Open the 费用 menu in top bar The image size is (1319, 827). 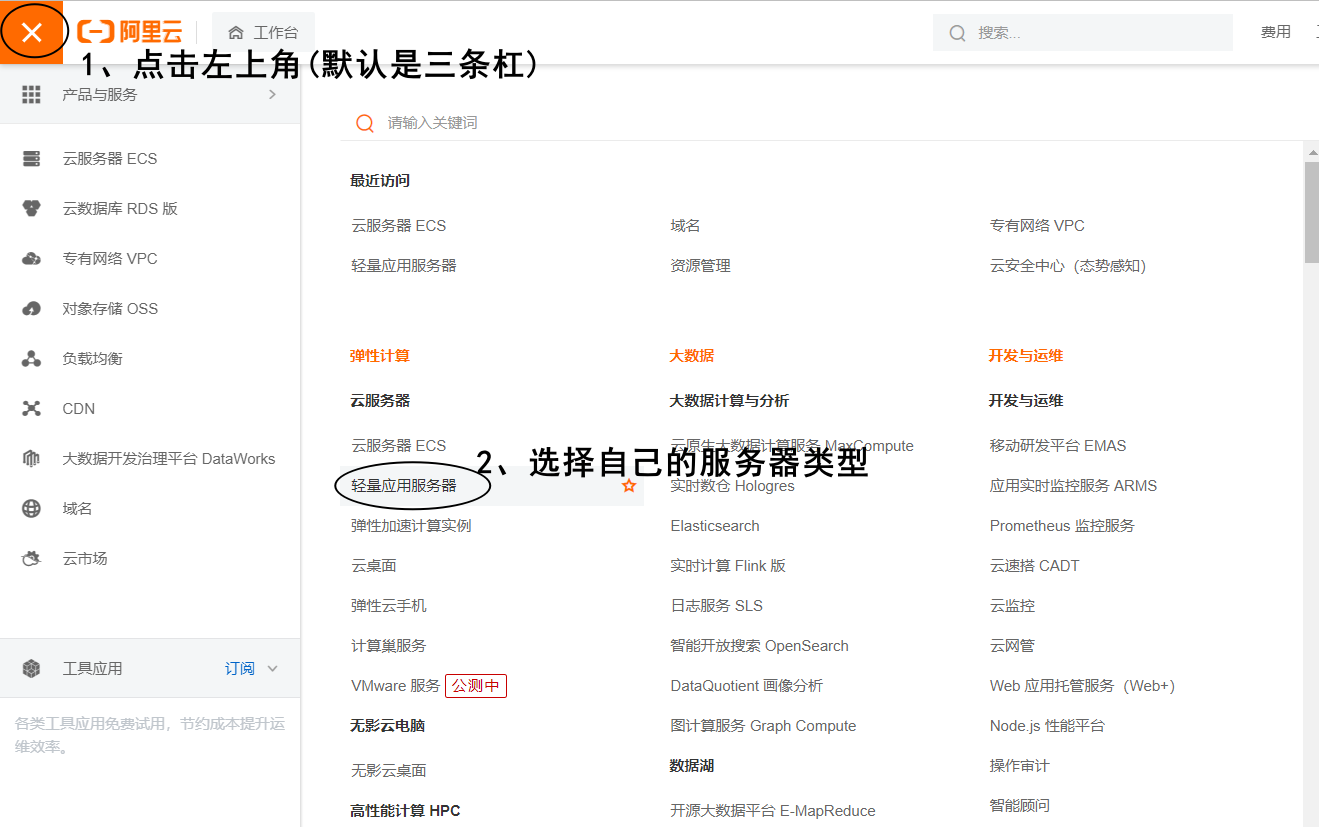click(1275, 33)
